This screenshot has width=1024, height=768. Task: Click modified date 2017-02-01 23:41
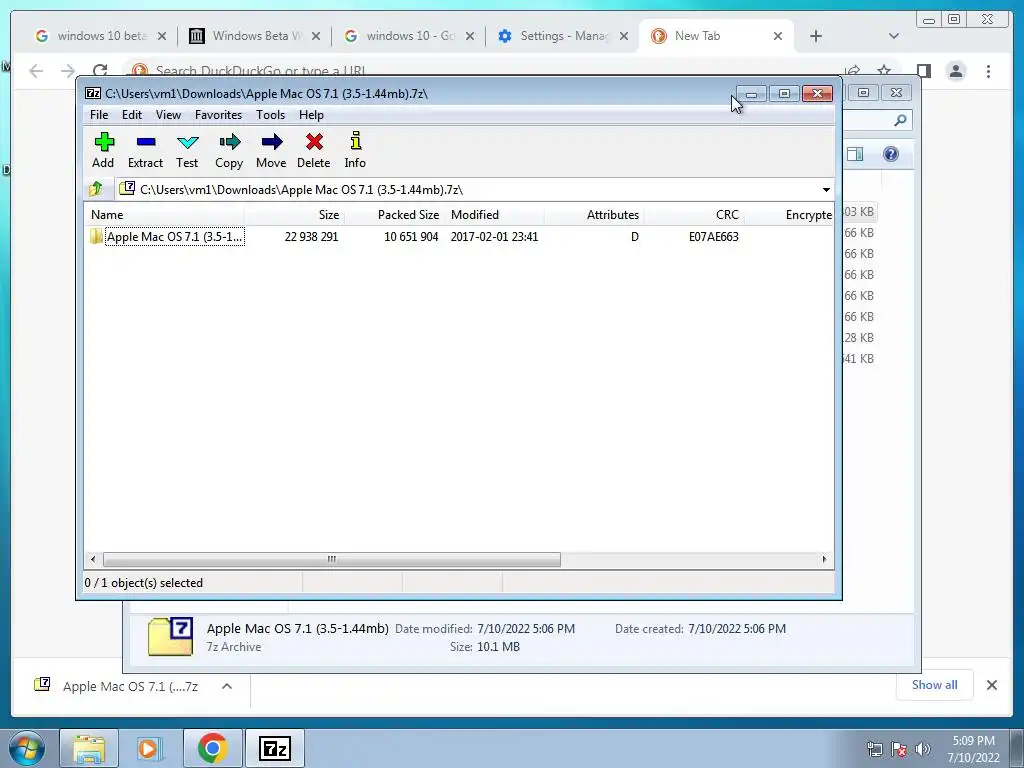[x=494, y=236]
